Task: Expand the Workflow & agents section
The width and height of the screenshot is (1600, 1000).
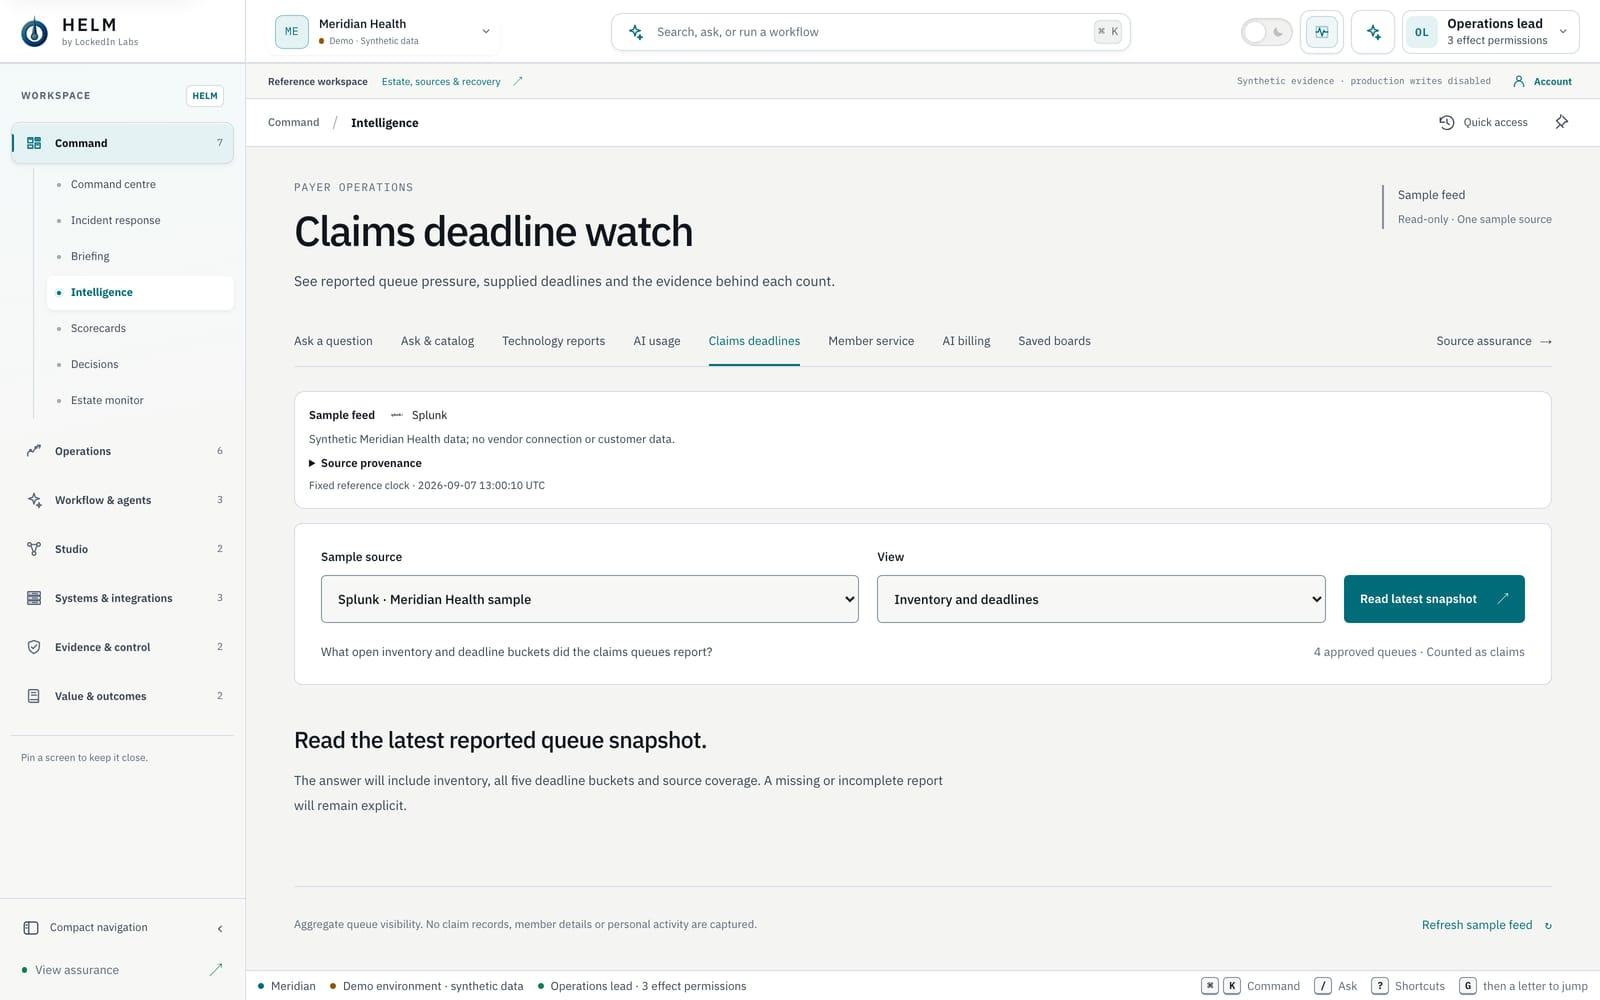Action: click(122, 500)
